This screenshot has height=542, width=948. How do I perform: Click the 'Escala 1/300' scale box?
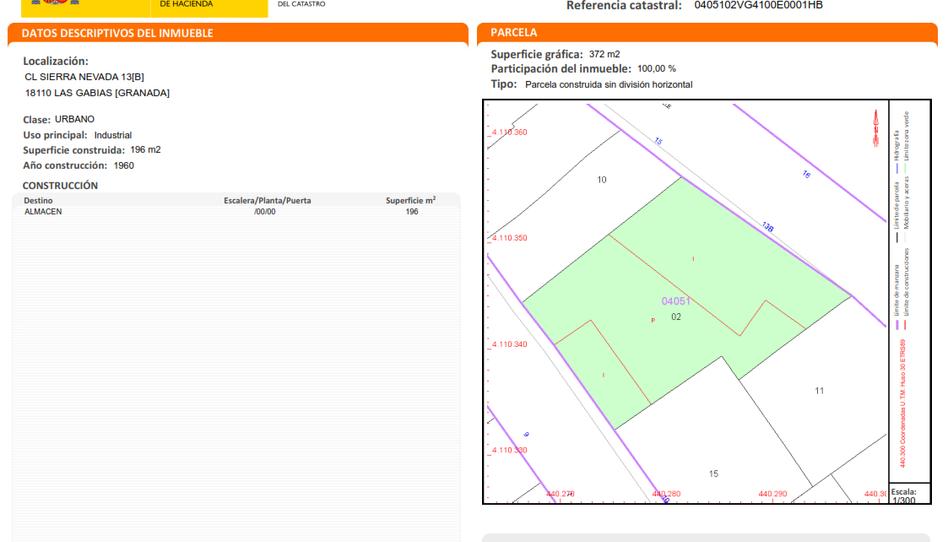[x=903, y=495]
